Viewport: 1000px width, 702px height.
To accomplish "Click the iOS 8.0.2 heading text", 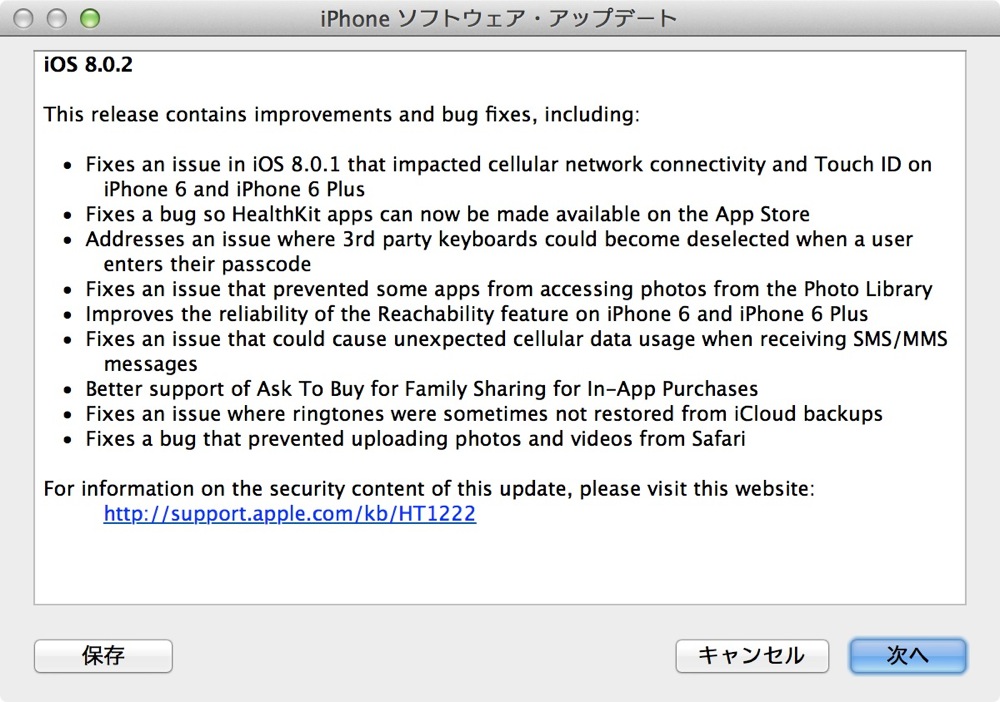I will 88,64.
